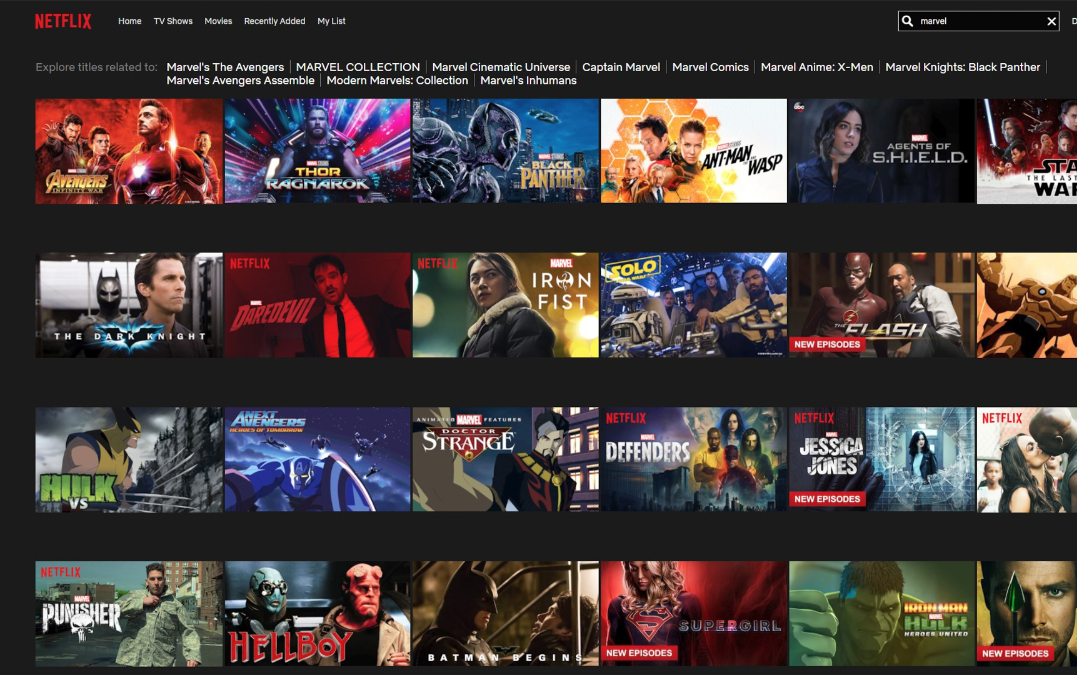Open My List

click(331, 21)
